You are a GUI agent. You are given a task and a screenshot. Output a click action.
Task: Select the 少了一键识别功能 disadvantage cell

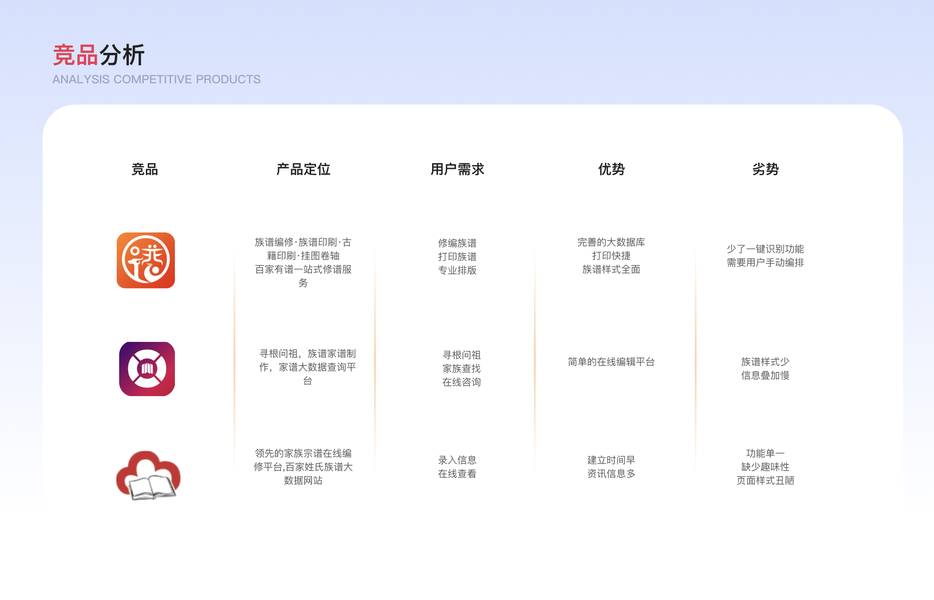[x=765, y=256]
